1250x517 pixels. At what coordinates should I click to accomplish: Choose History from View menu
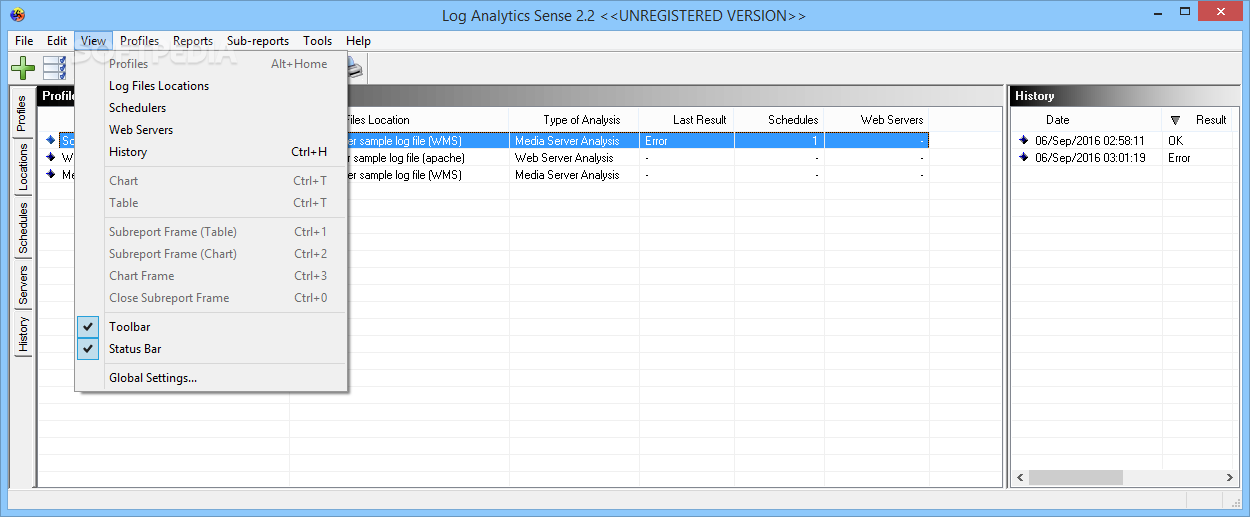point(211,152)
